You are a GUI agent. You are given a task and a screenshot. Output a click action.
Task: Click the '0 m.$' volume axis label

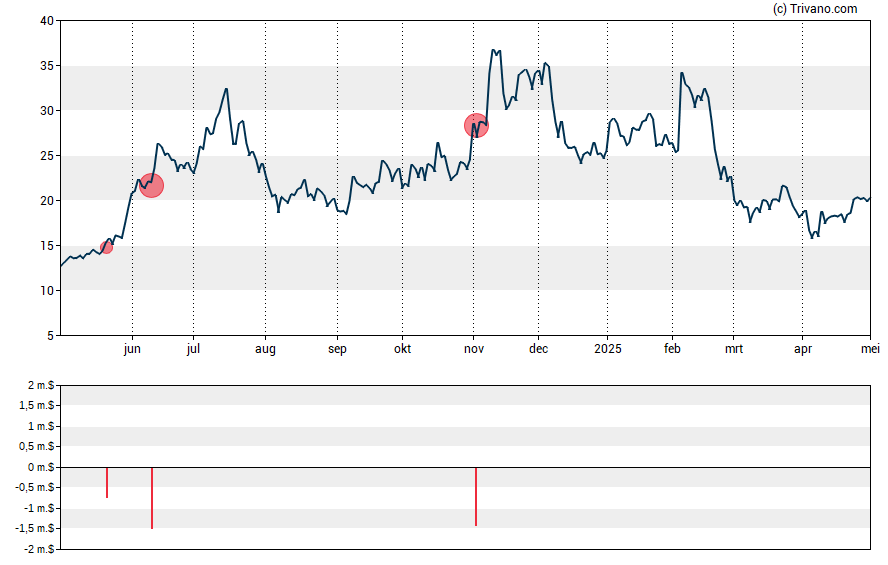tap(41, 467)
